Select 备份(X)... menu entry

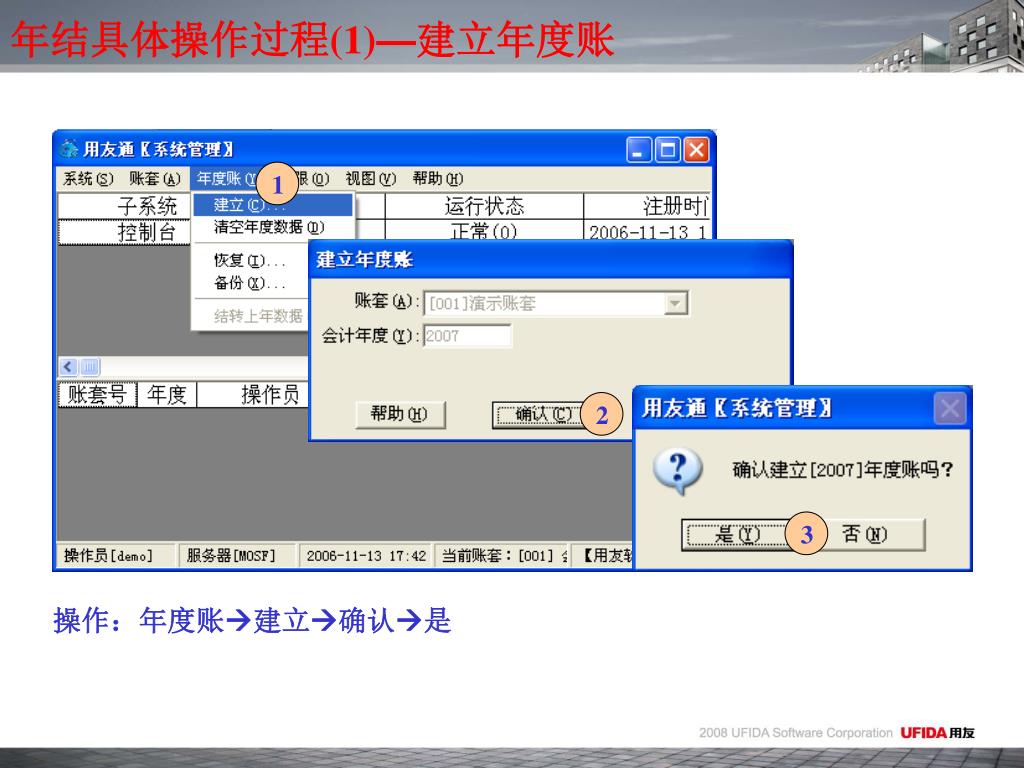251,283
